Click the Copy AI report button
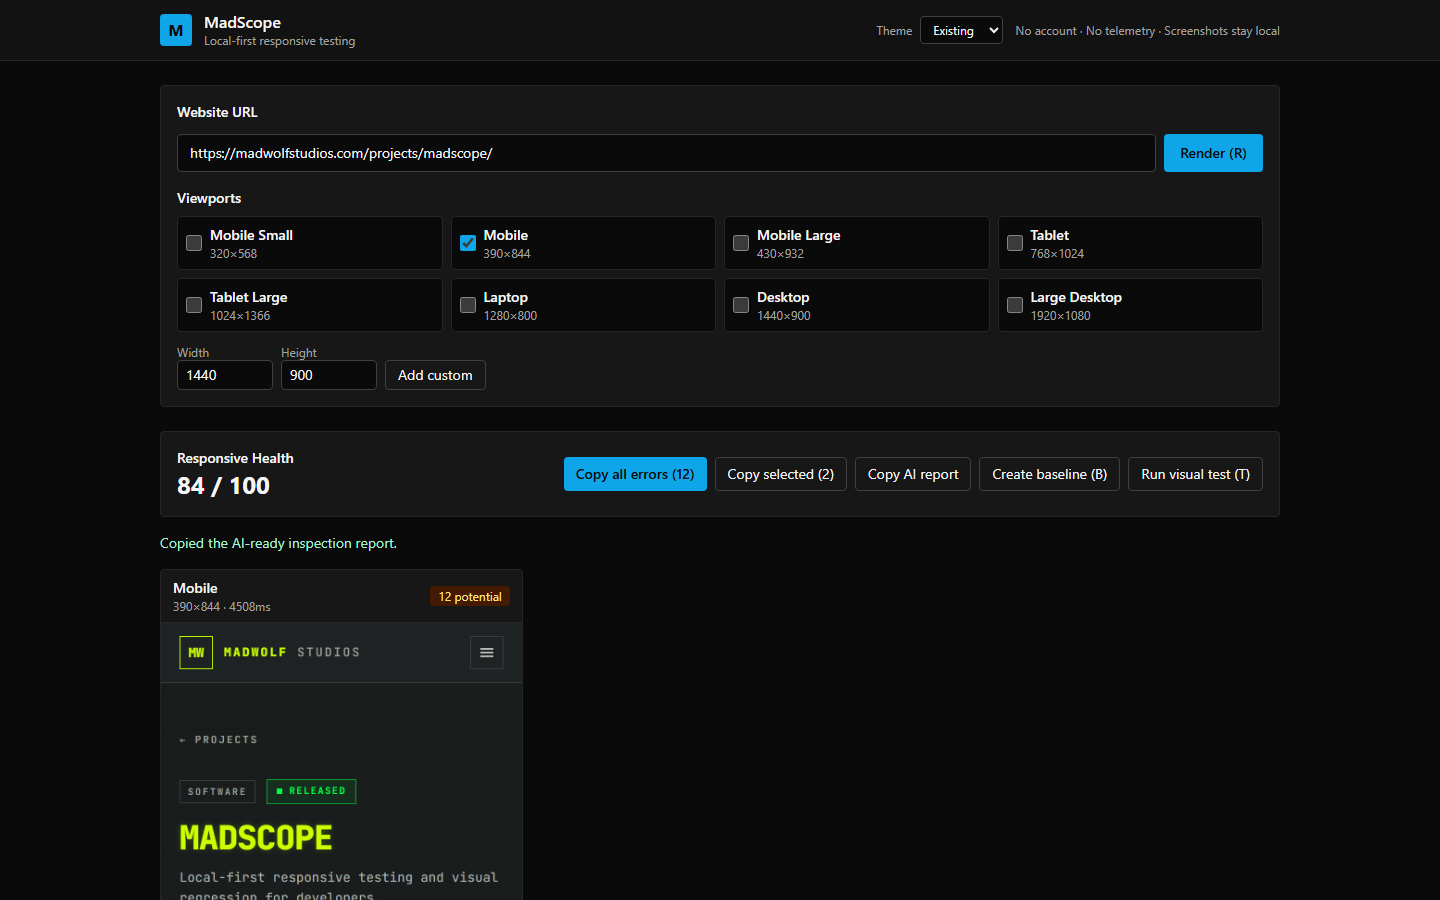This screenshot has height=900, width=1440. pos(913,474)
